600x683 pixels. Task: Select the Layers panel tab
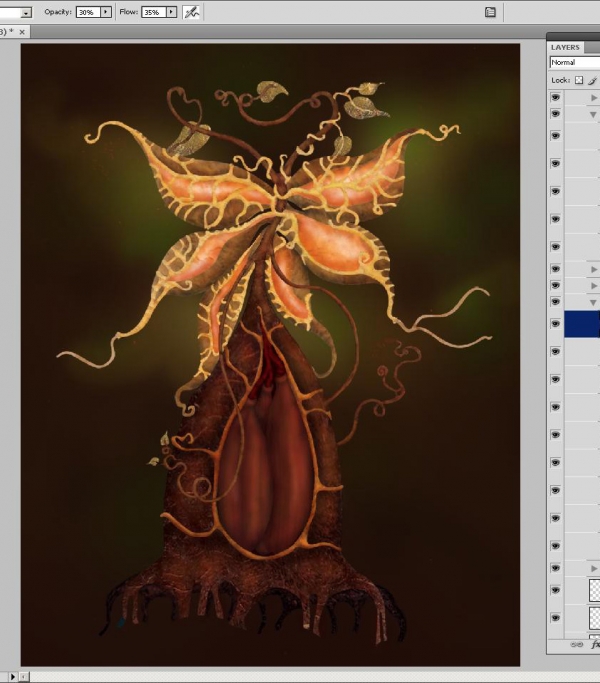click(x=565, y=47)
